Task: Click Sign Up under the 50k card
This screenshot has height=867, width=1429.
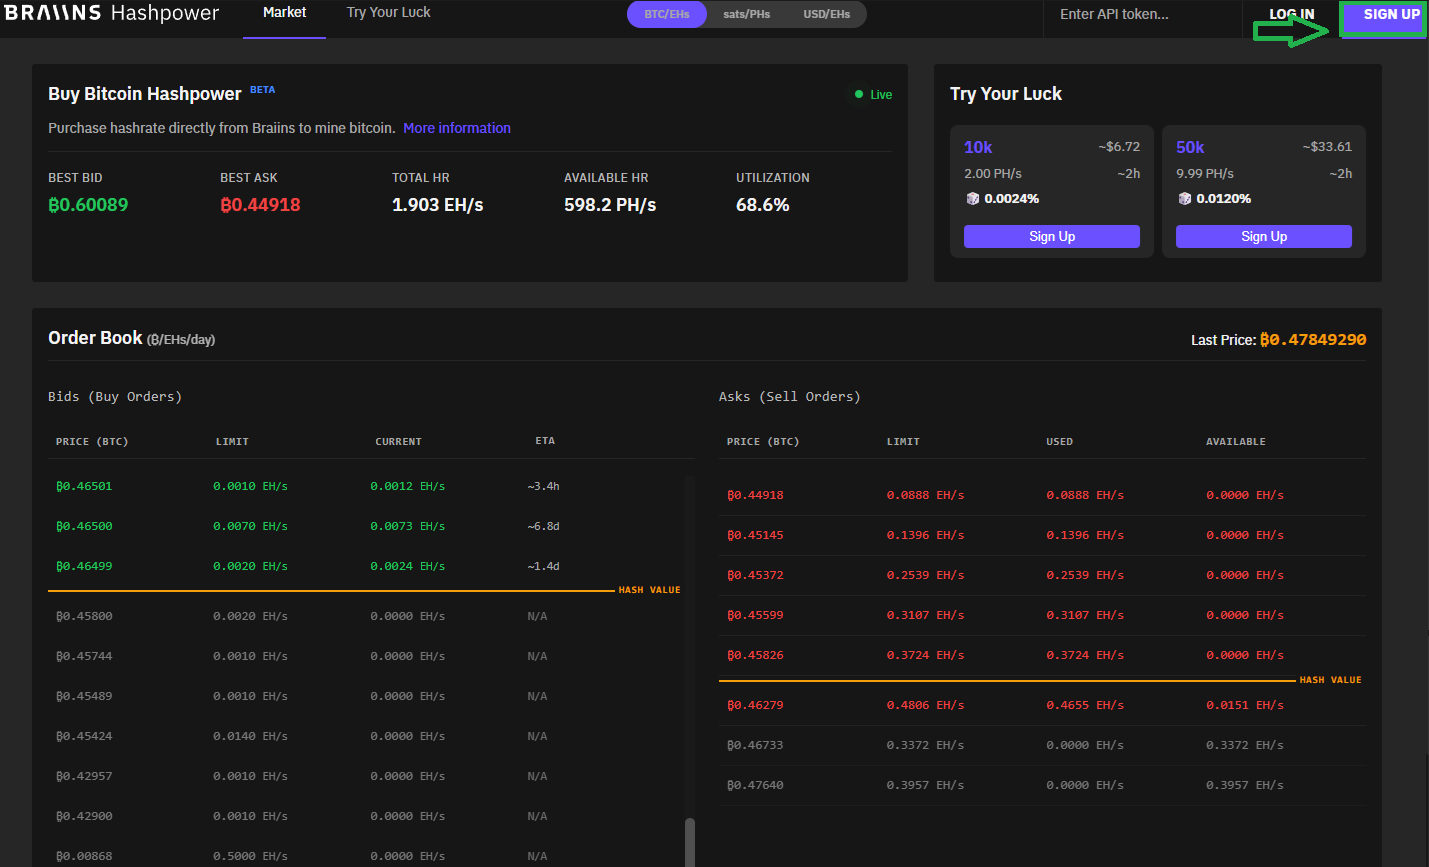Action: coord(1263,236)
